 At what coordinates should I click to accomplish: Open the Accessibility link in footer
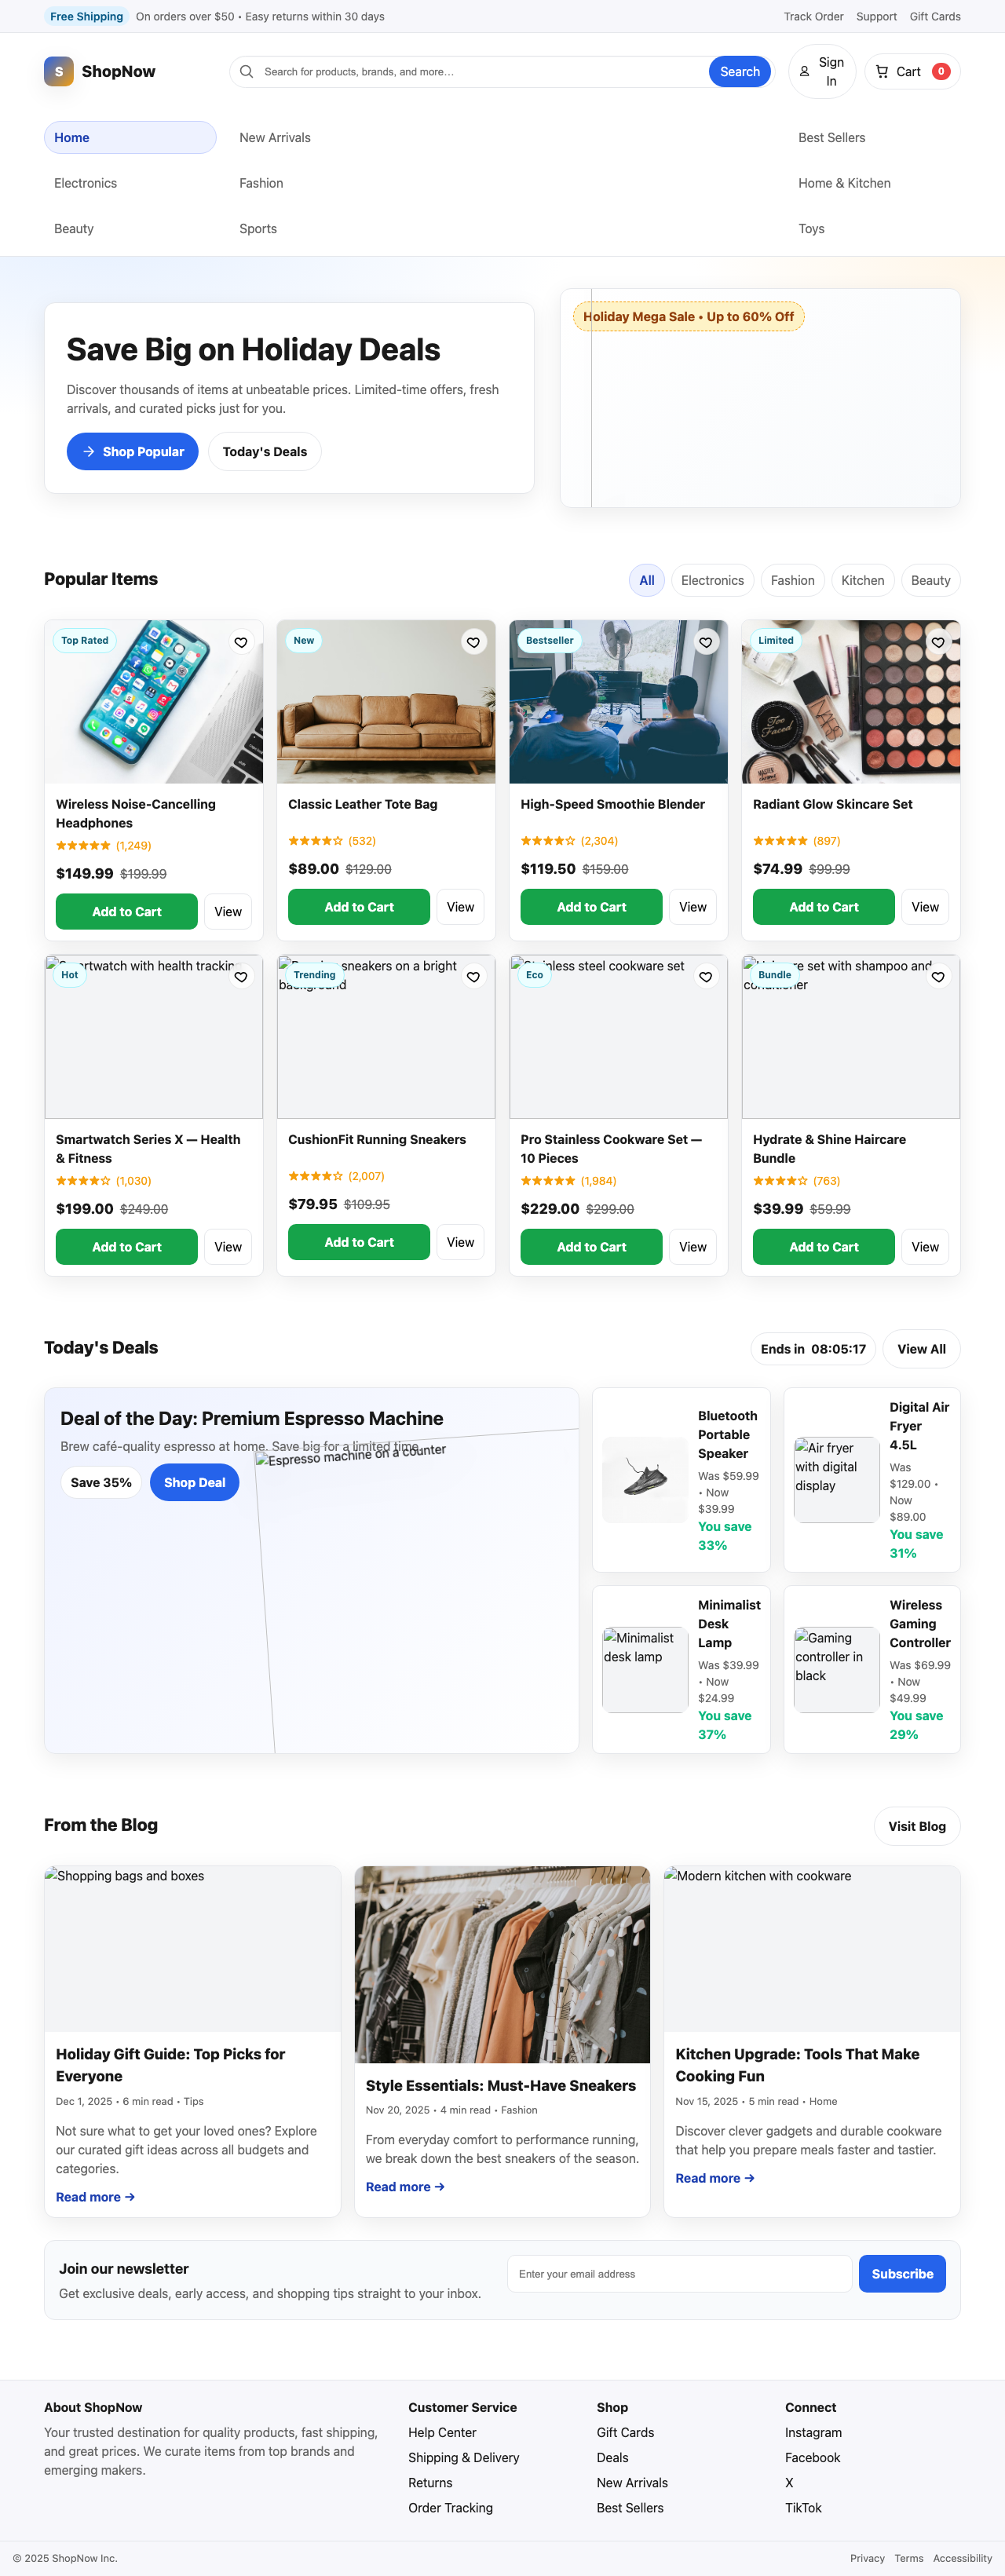tap(962, 2558)
